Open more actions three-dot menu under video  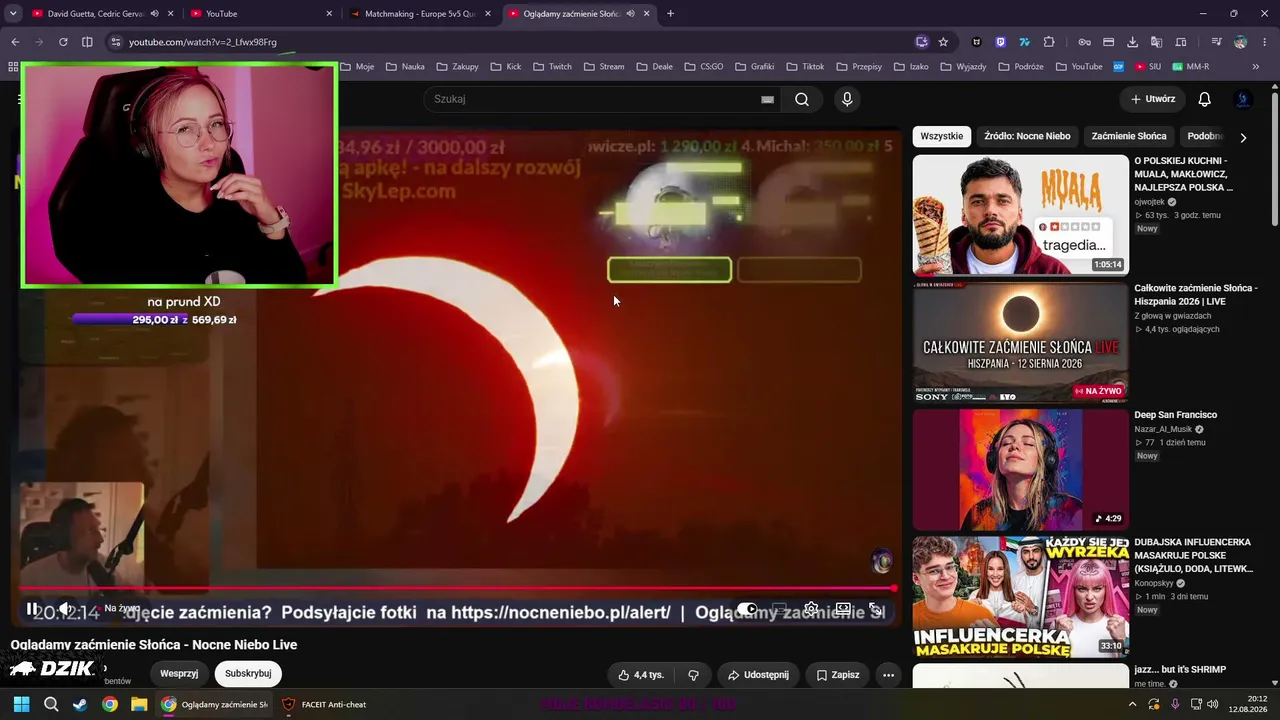coord(888,675)
